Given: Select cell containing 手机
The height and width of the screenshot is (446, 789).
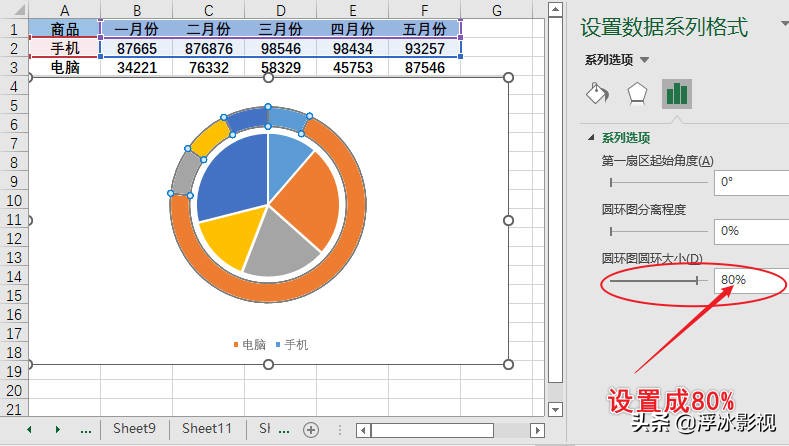Looking at the screenshot, I should pos(64,48).
